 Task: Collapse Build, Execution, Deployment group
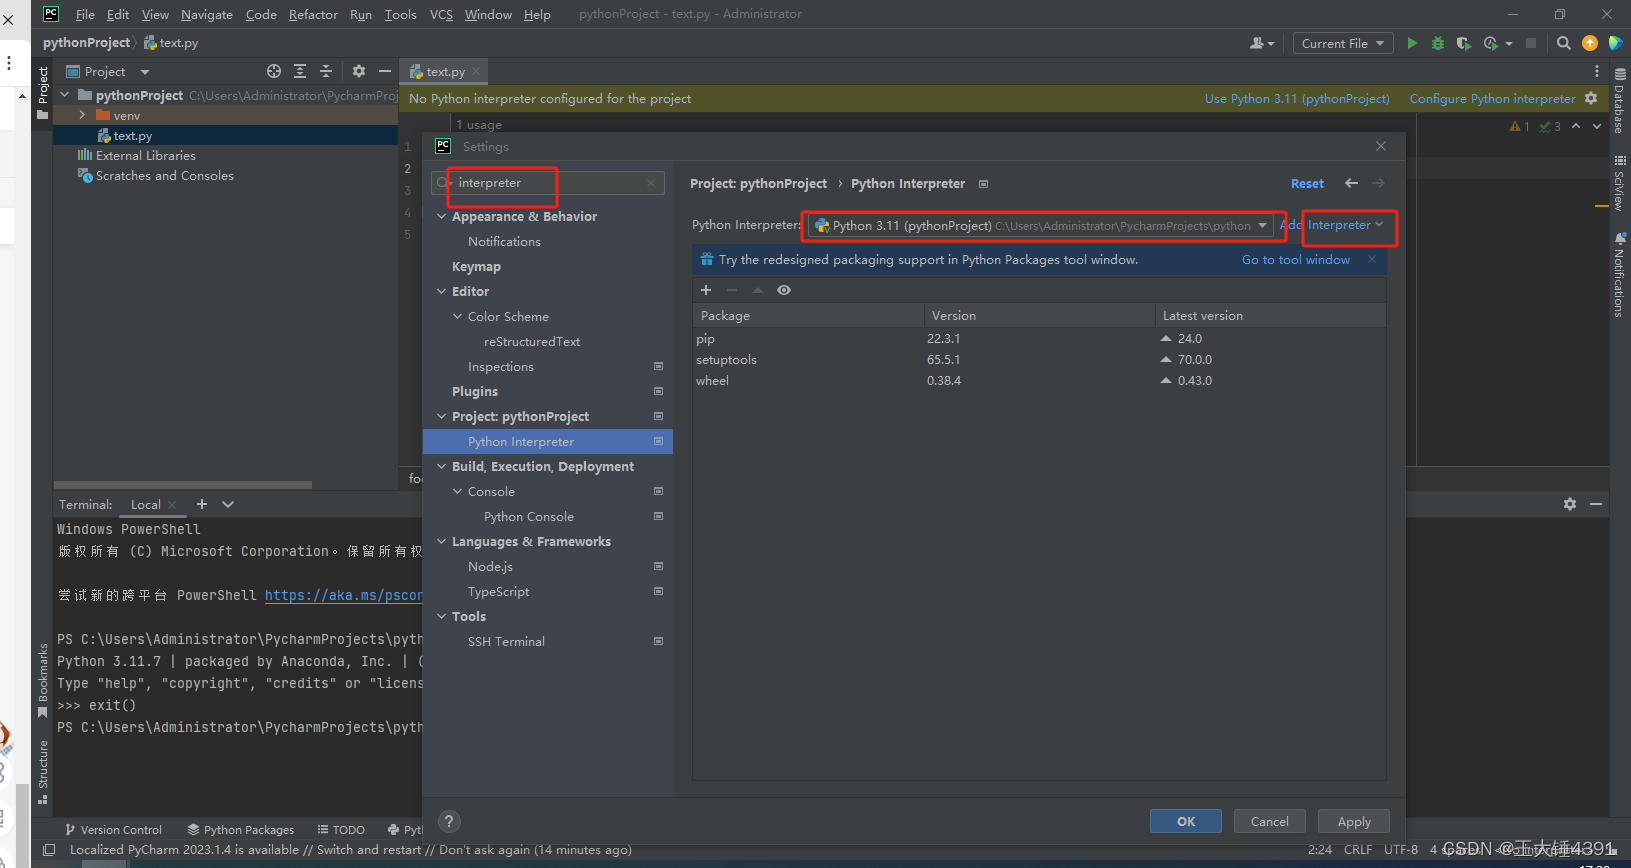click(x=441, y=466)
